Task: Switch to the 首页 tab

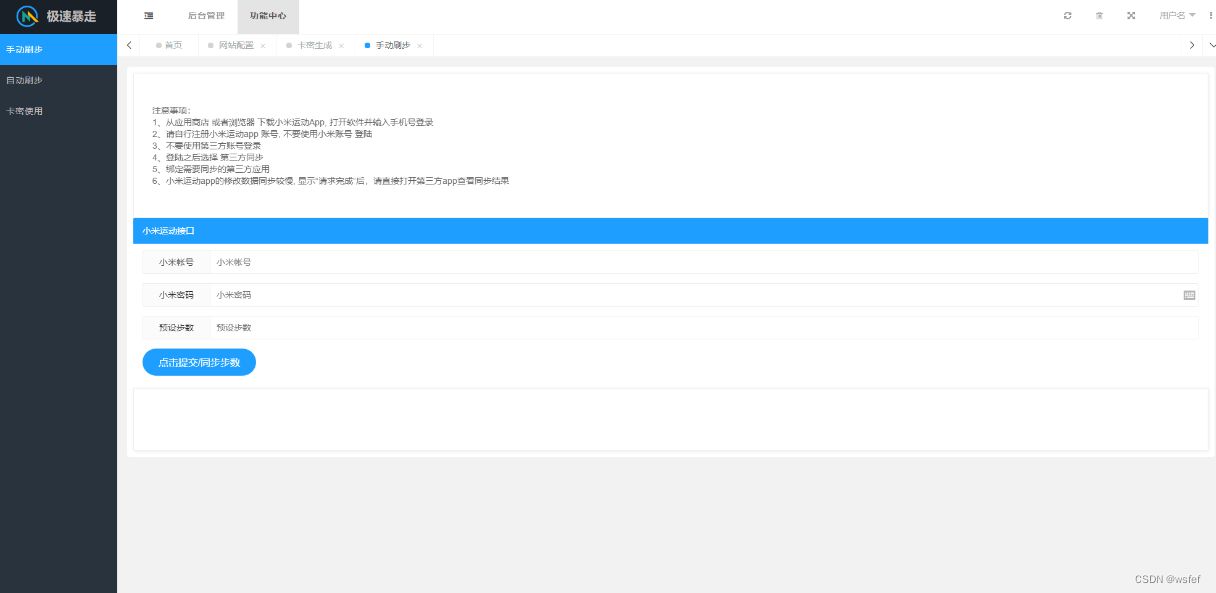Action: [x=172, y=46]
